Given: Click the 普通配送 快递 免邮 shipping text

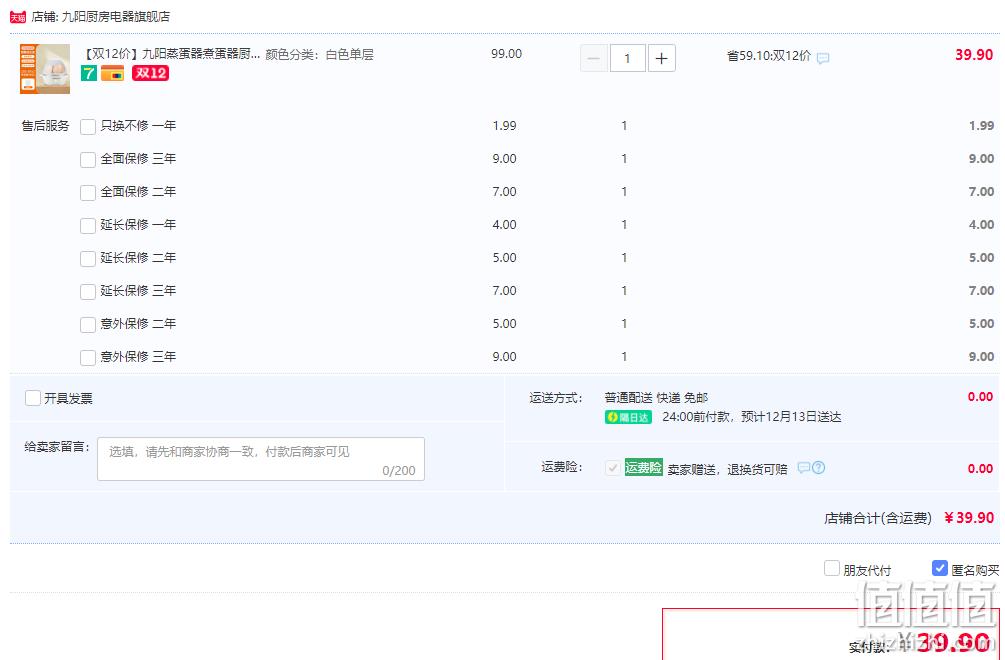Looking at the screenshot, I should [656, 398].
